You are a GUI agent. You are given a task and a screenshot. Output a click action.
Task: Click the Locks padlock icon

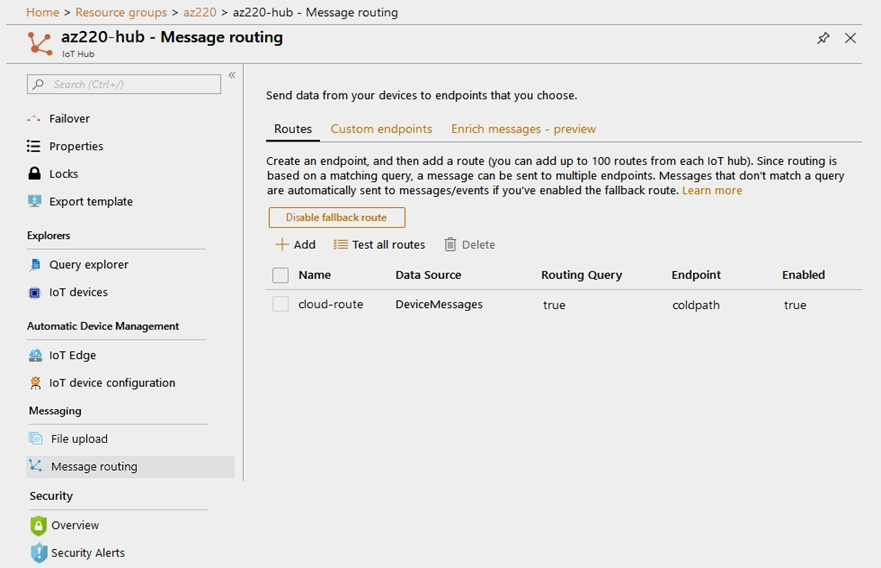[x=35, y=174]
